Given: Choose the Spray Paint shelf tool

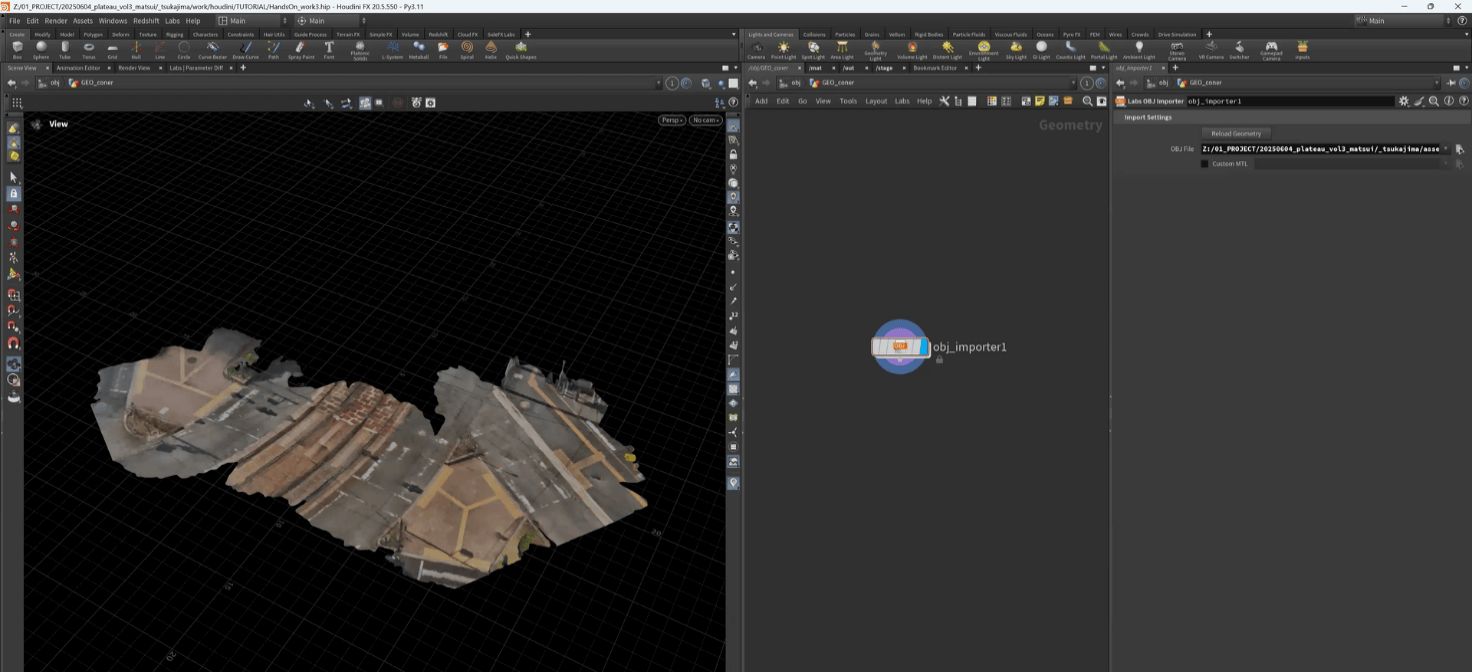Looking at the screenshot, I should [x=301, y=49].
